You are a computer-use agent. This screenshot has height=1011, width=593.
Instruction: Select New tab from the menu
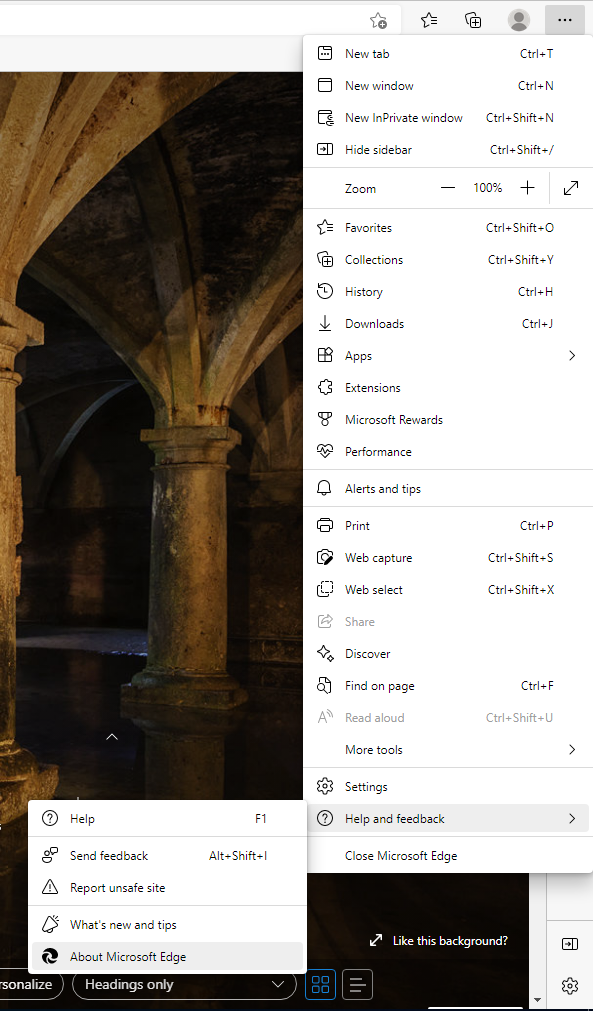click(448, 54)
